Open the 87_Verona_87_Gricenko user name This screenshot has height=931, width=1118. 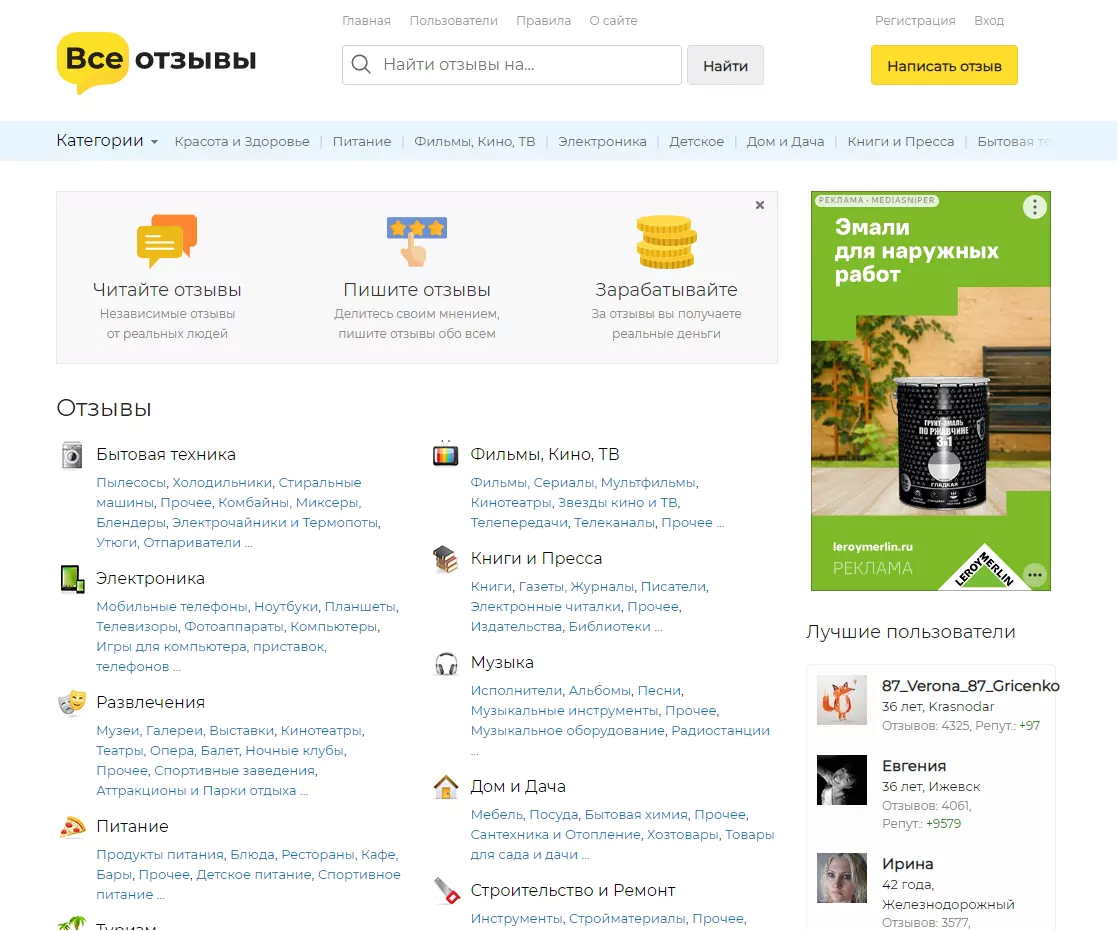tap(970, 686)
